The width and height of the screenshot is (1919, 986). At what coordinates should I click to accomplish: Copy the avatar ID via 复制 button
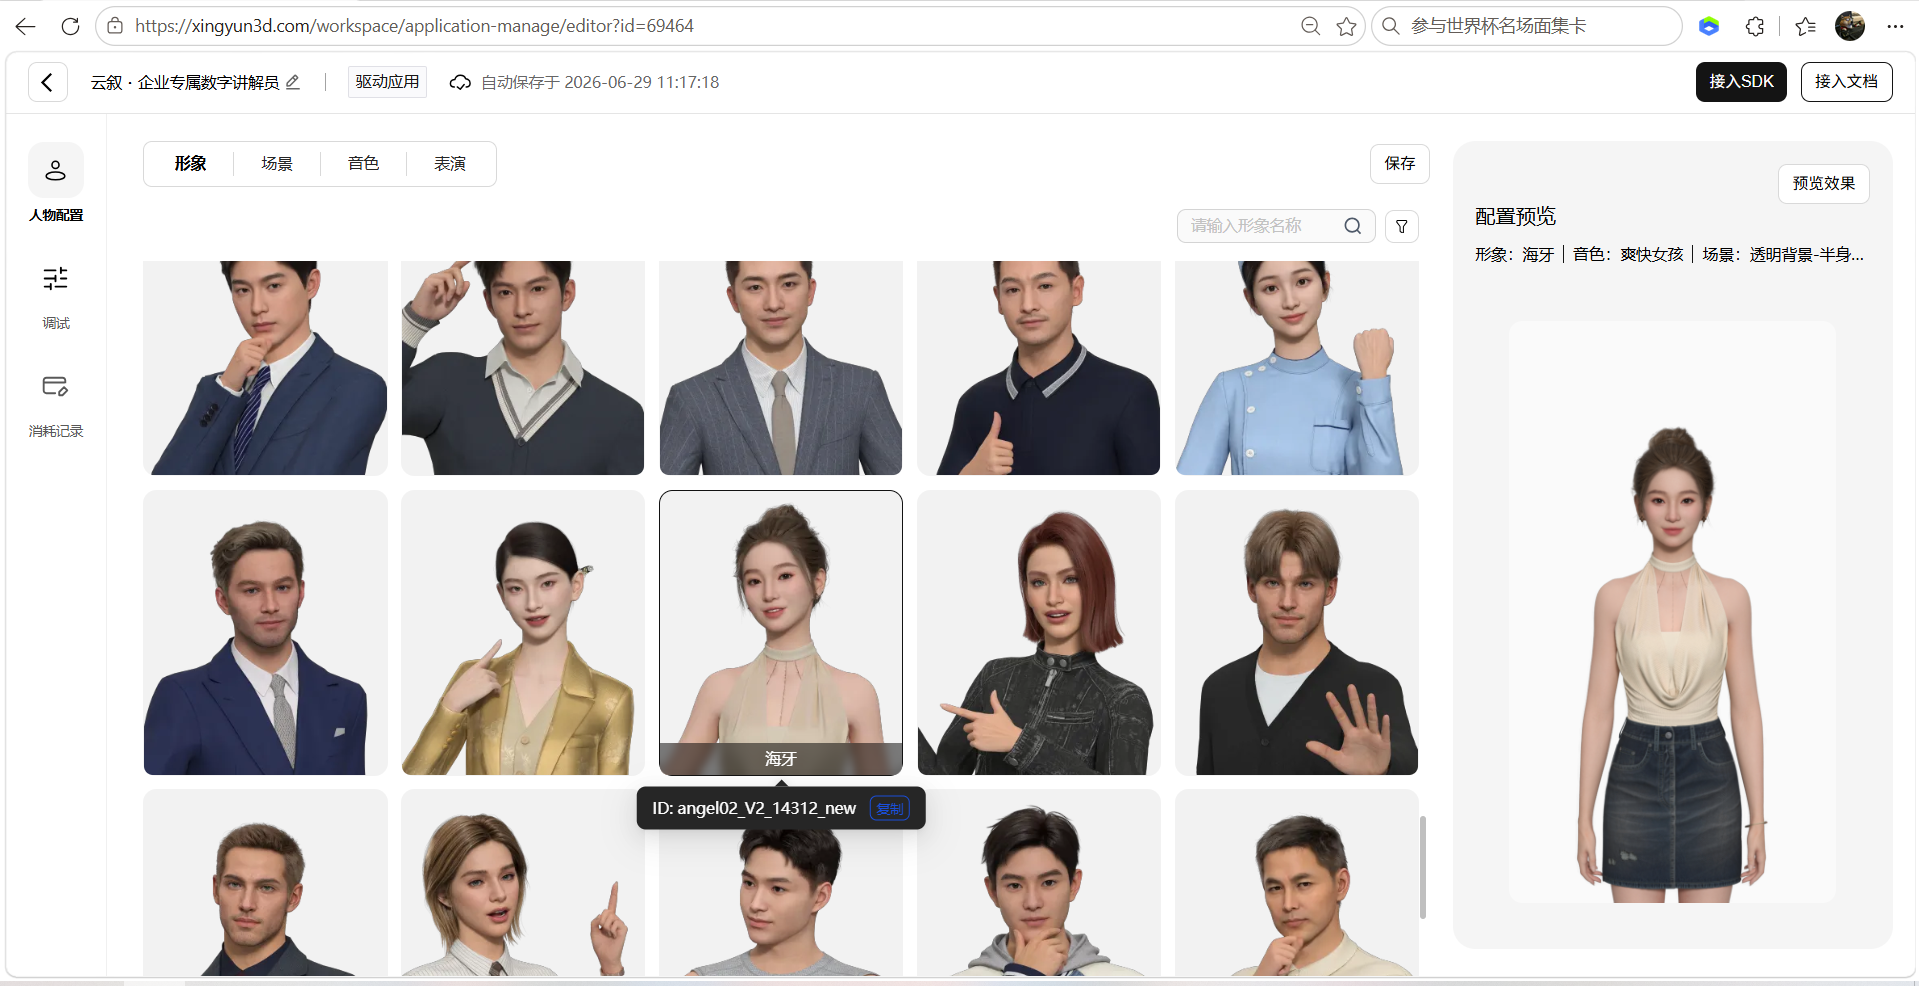click(889, 808)
